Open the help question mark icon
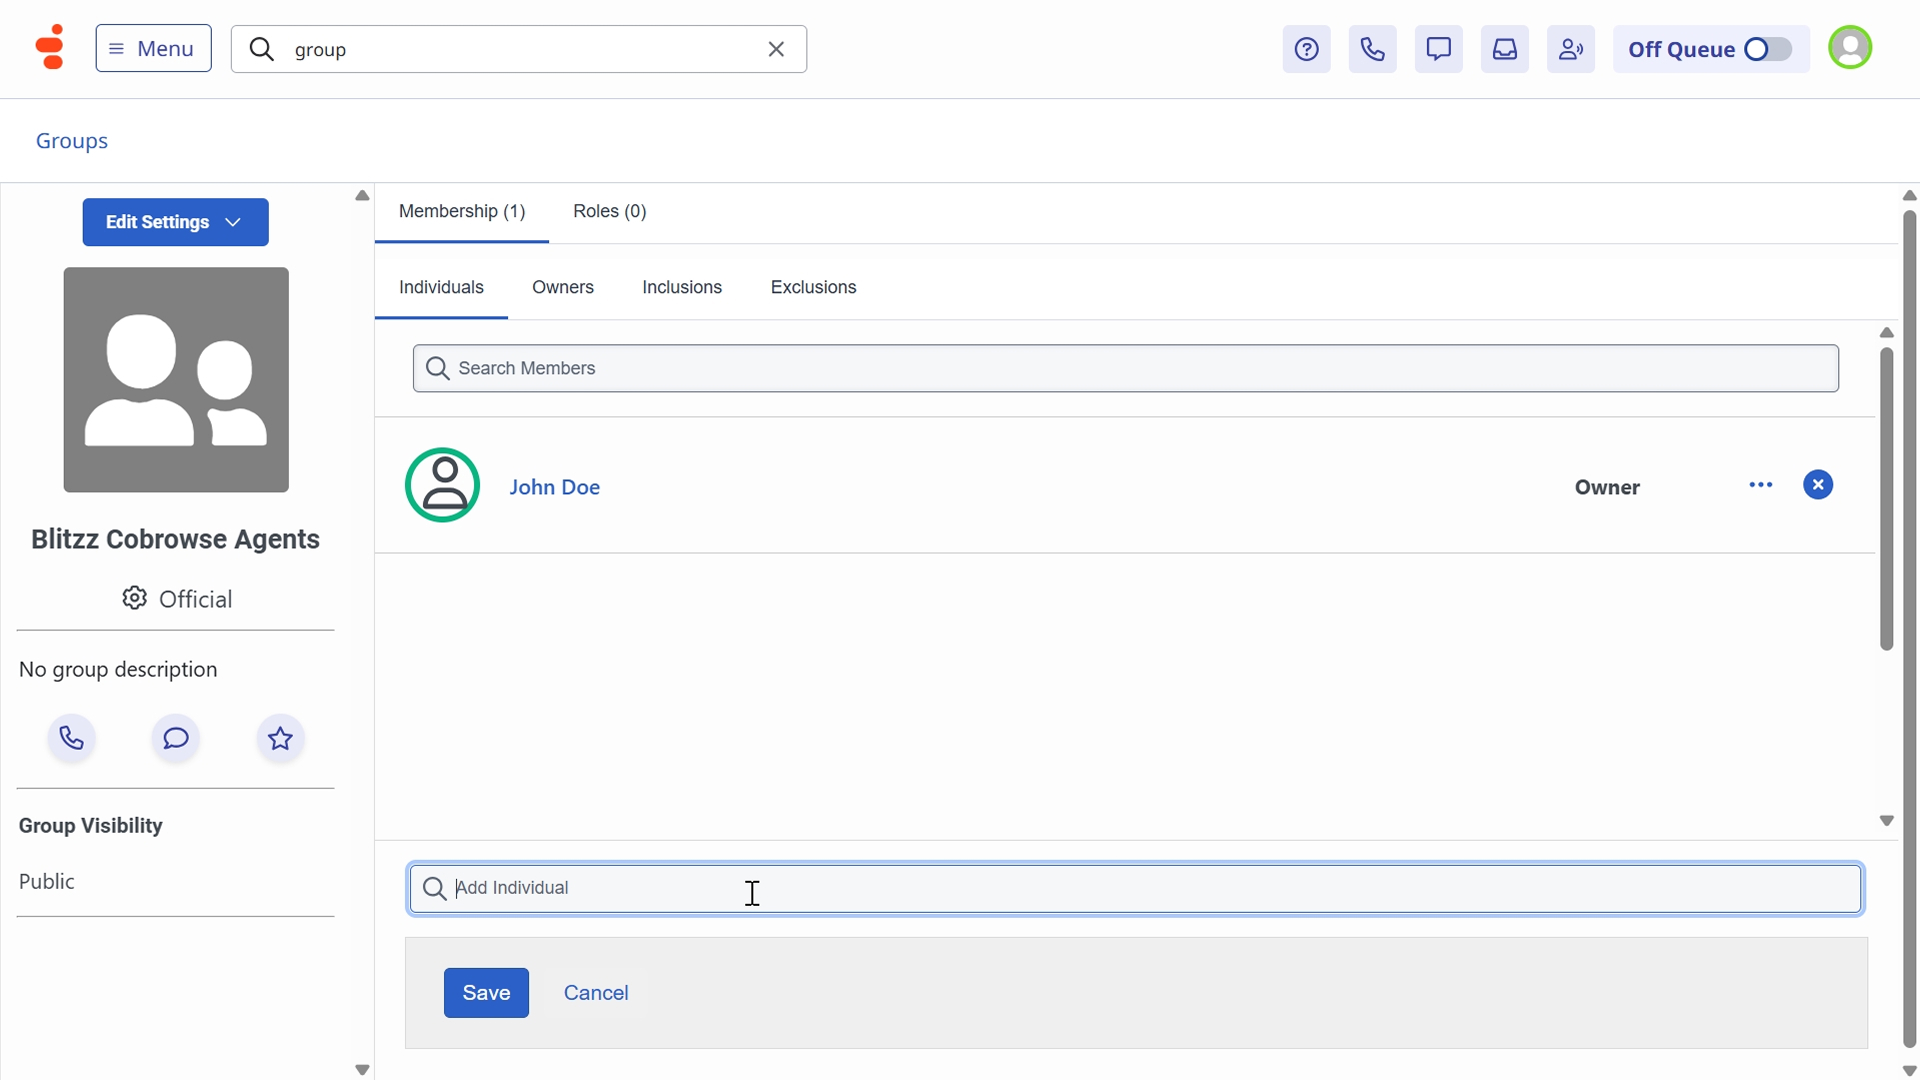Image resolution: width=1920 pixels, height=1080 pixels. click(x=1306, y=49)
